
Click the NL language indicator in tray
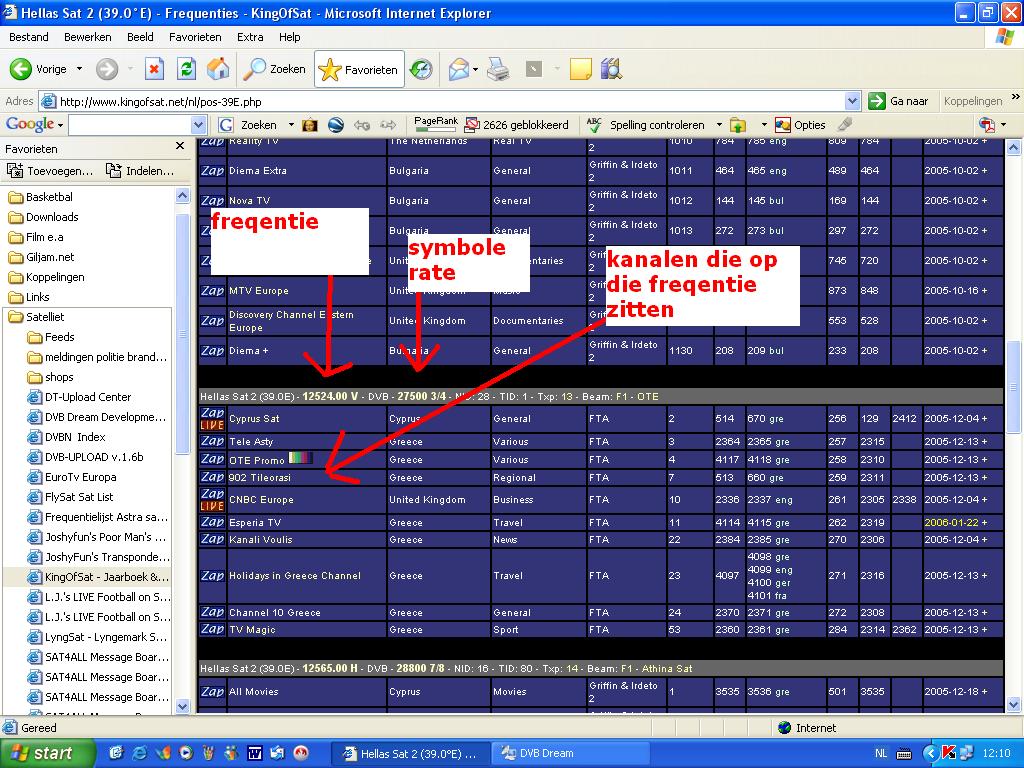pos(881,754)
